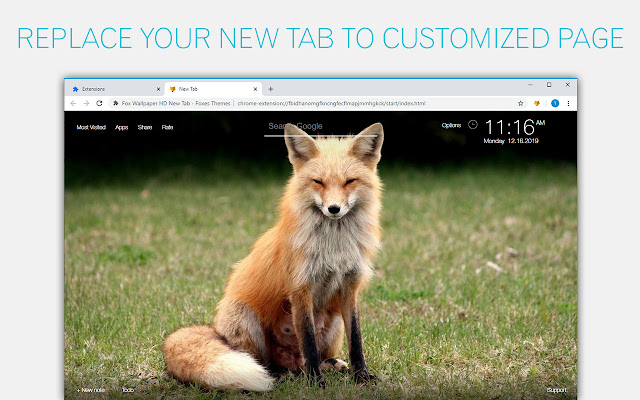Open the Most Visited menu
This screenshot has height=400, width=640.
click(x=91, y=127)
